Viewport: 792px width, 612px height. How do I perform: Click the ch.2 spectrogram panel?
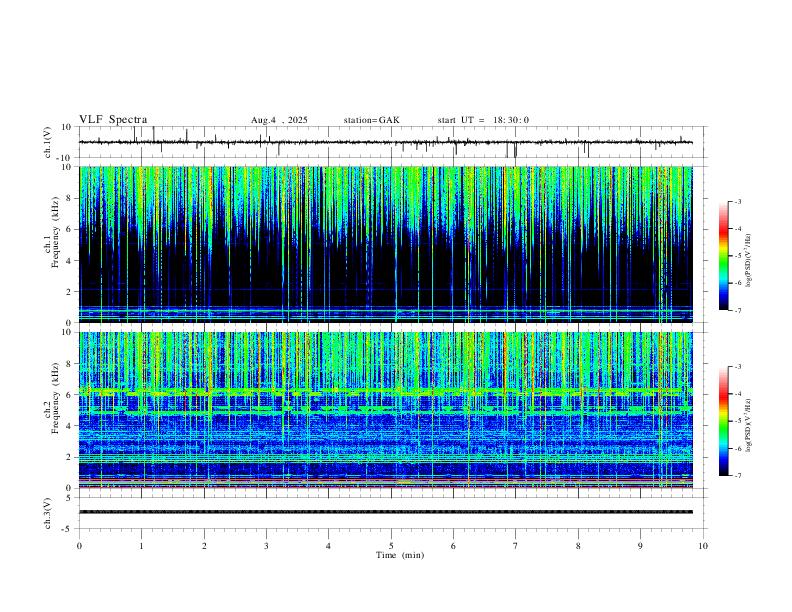coord(385,410)
